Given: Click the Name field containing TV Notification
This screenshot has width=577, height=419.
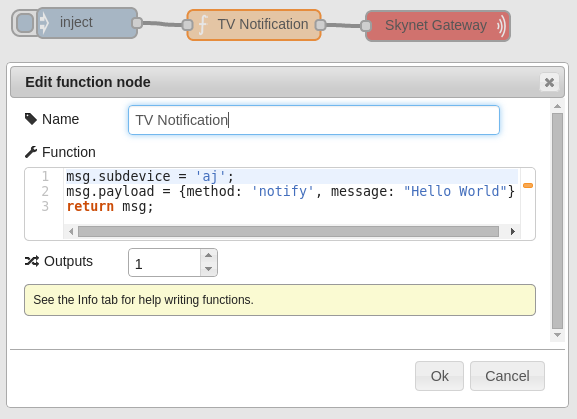Looking at the screenshot, I should 314,120.
